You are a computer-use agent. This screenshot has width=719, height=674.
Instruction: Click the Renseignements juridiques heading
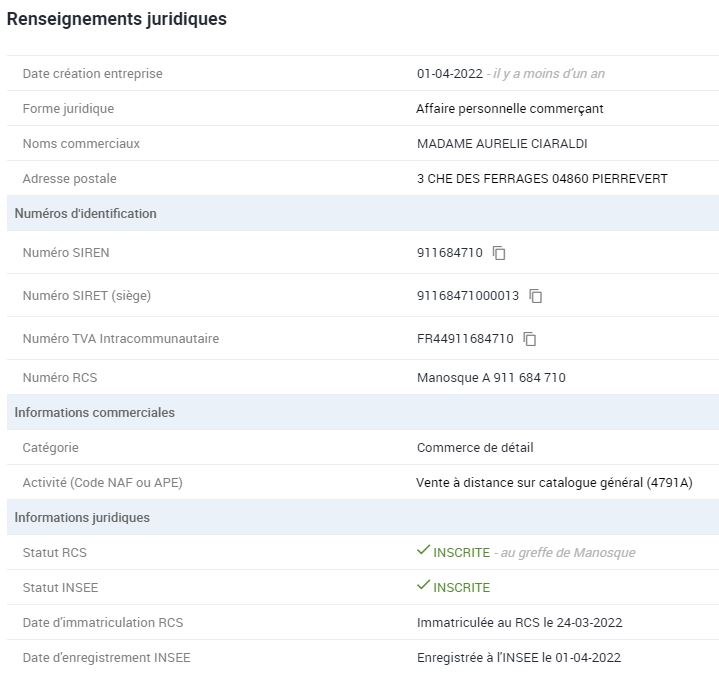(117, 19)
